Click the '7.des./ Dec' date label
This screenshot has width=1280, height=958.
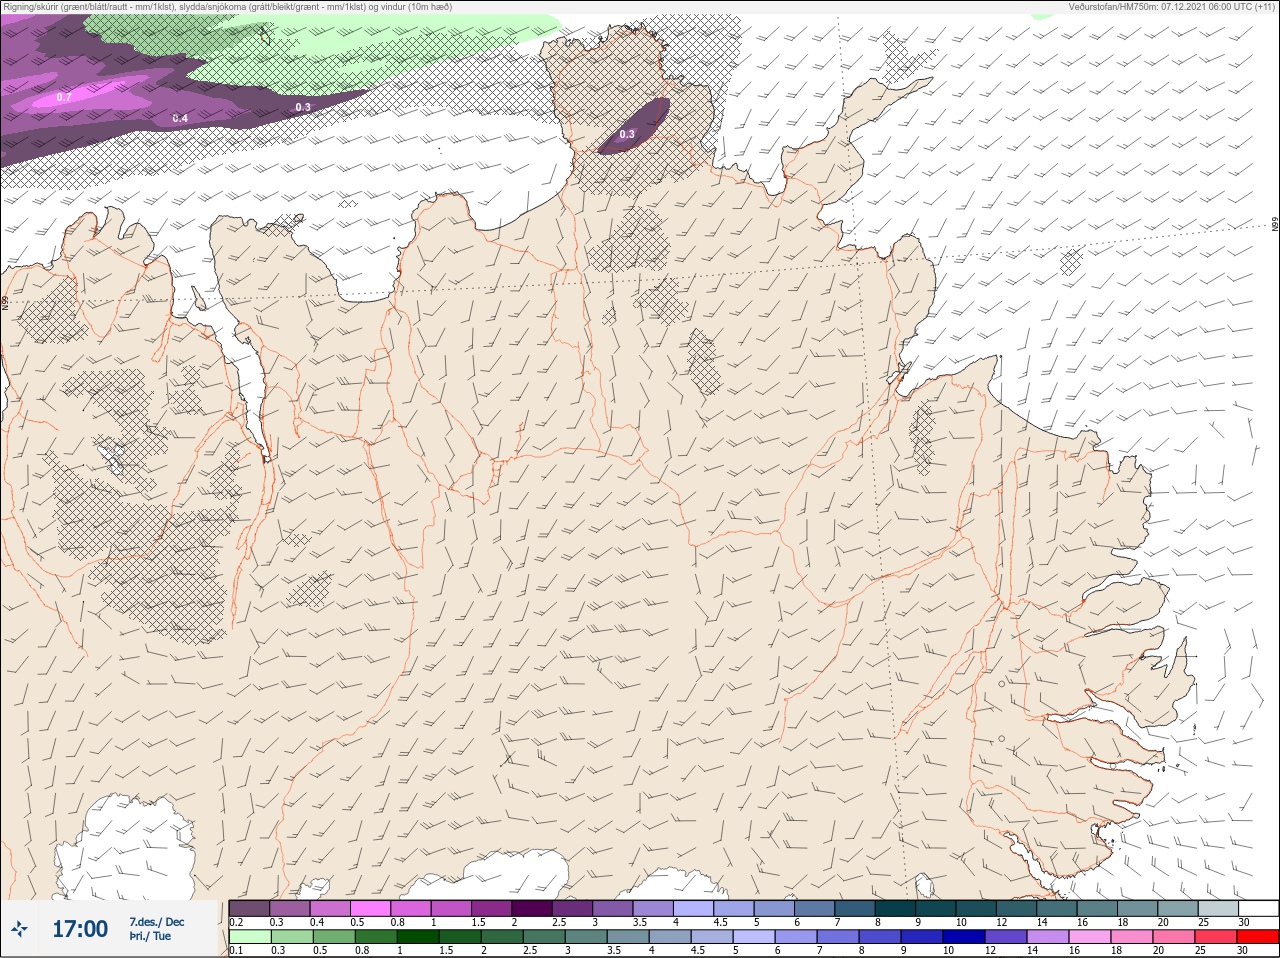pyautogui.click(x=157, y=922)
